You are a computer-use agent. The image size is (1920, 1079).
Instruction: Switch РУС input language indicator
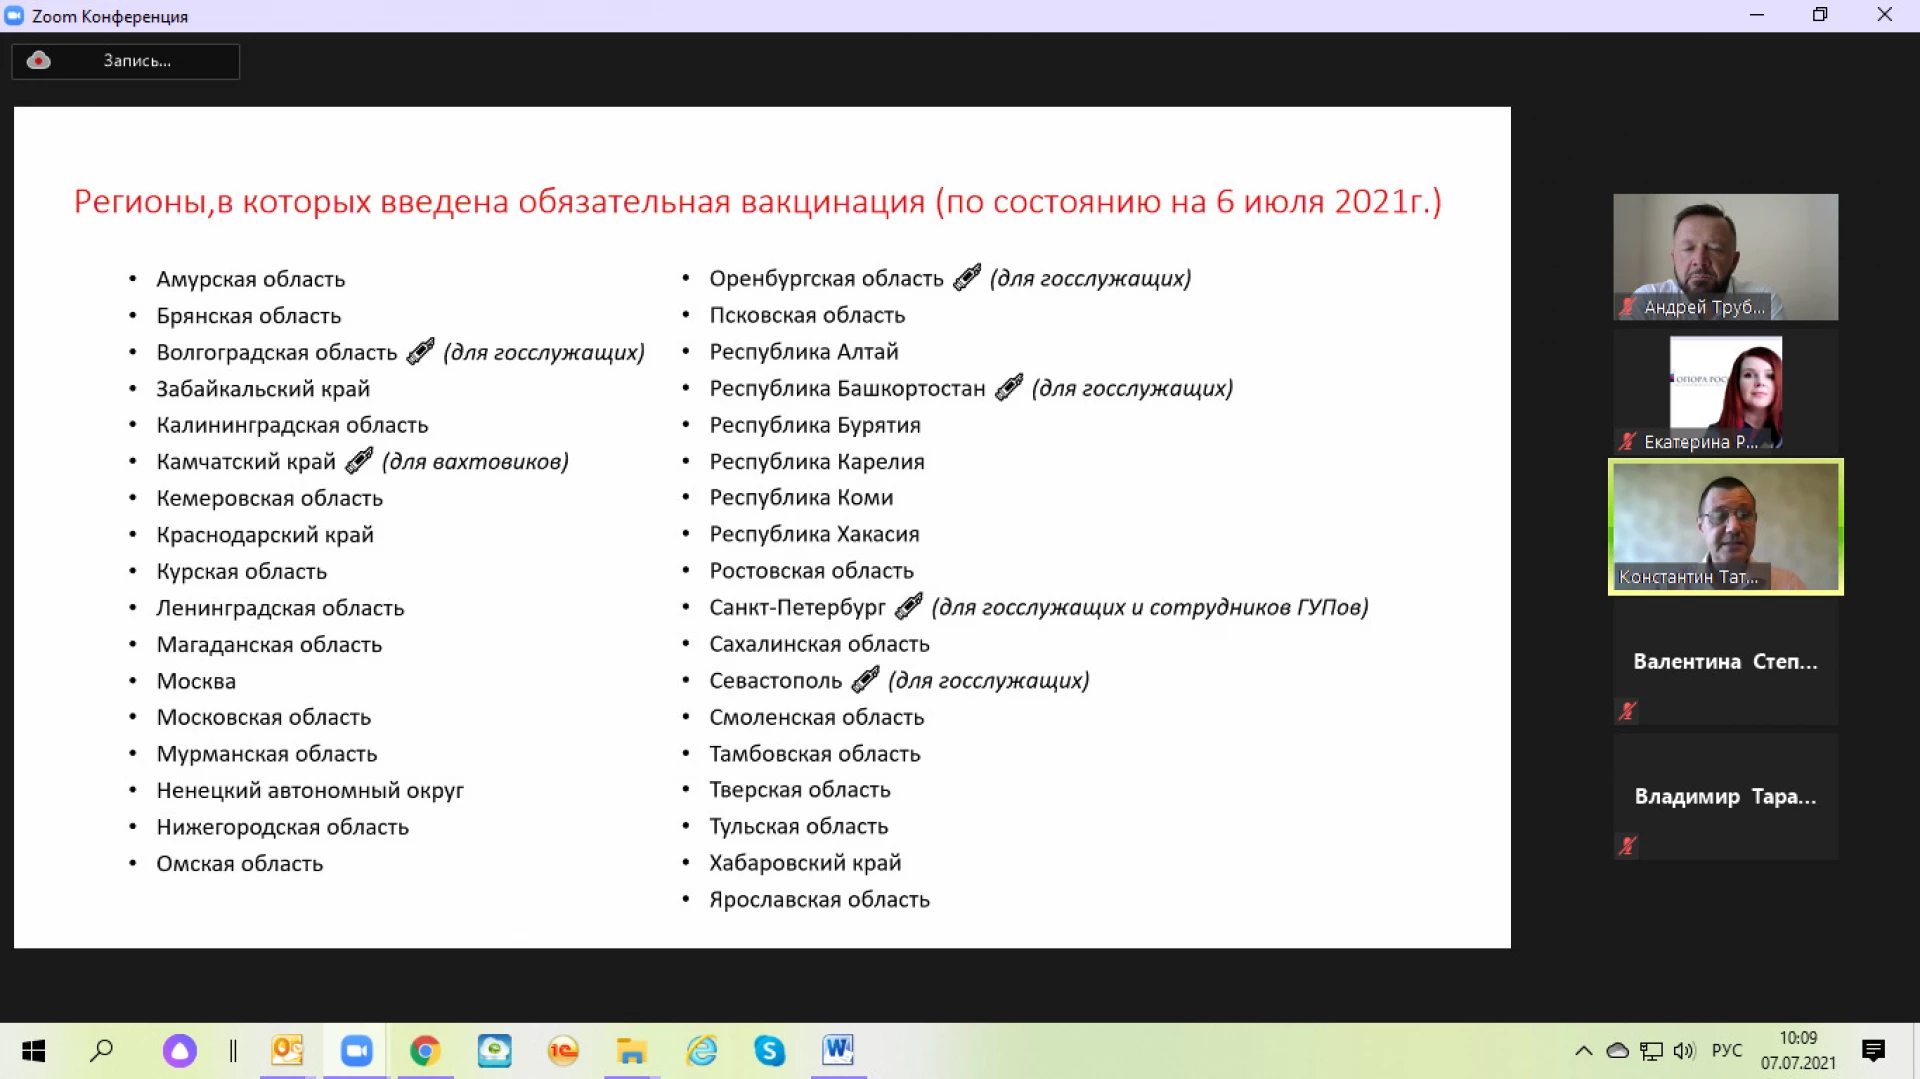(x=1727, y=1050)
